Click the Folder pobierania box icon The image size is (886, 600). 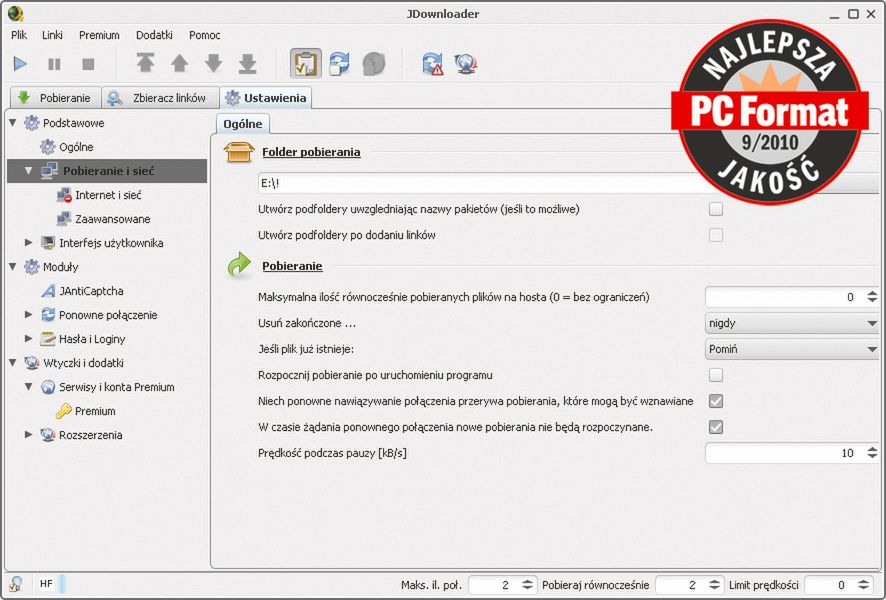click(x=239, y=151)
